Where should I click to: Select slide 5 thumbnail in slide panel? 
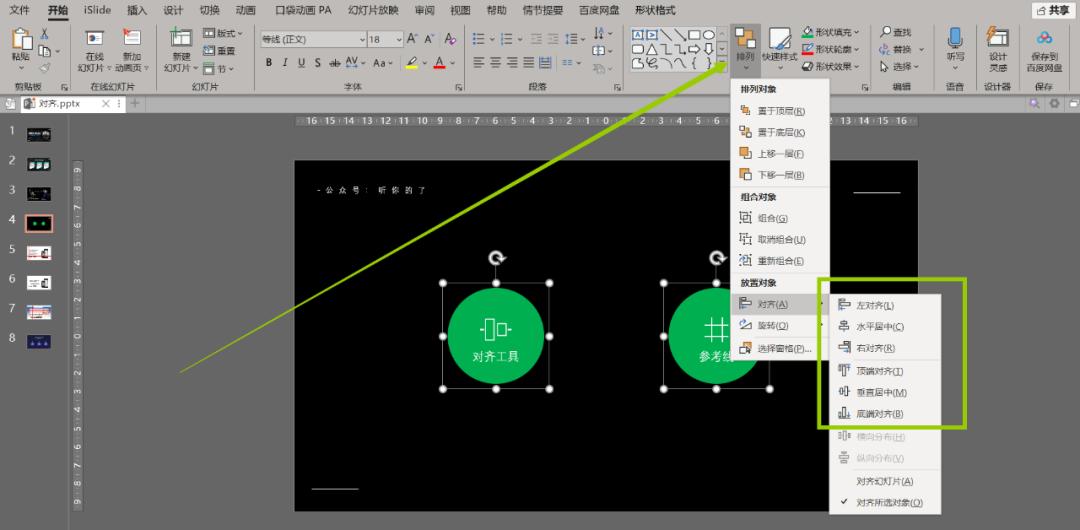[39, 252]
